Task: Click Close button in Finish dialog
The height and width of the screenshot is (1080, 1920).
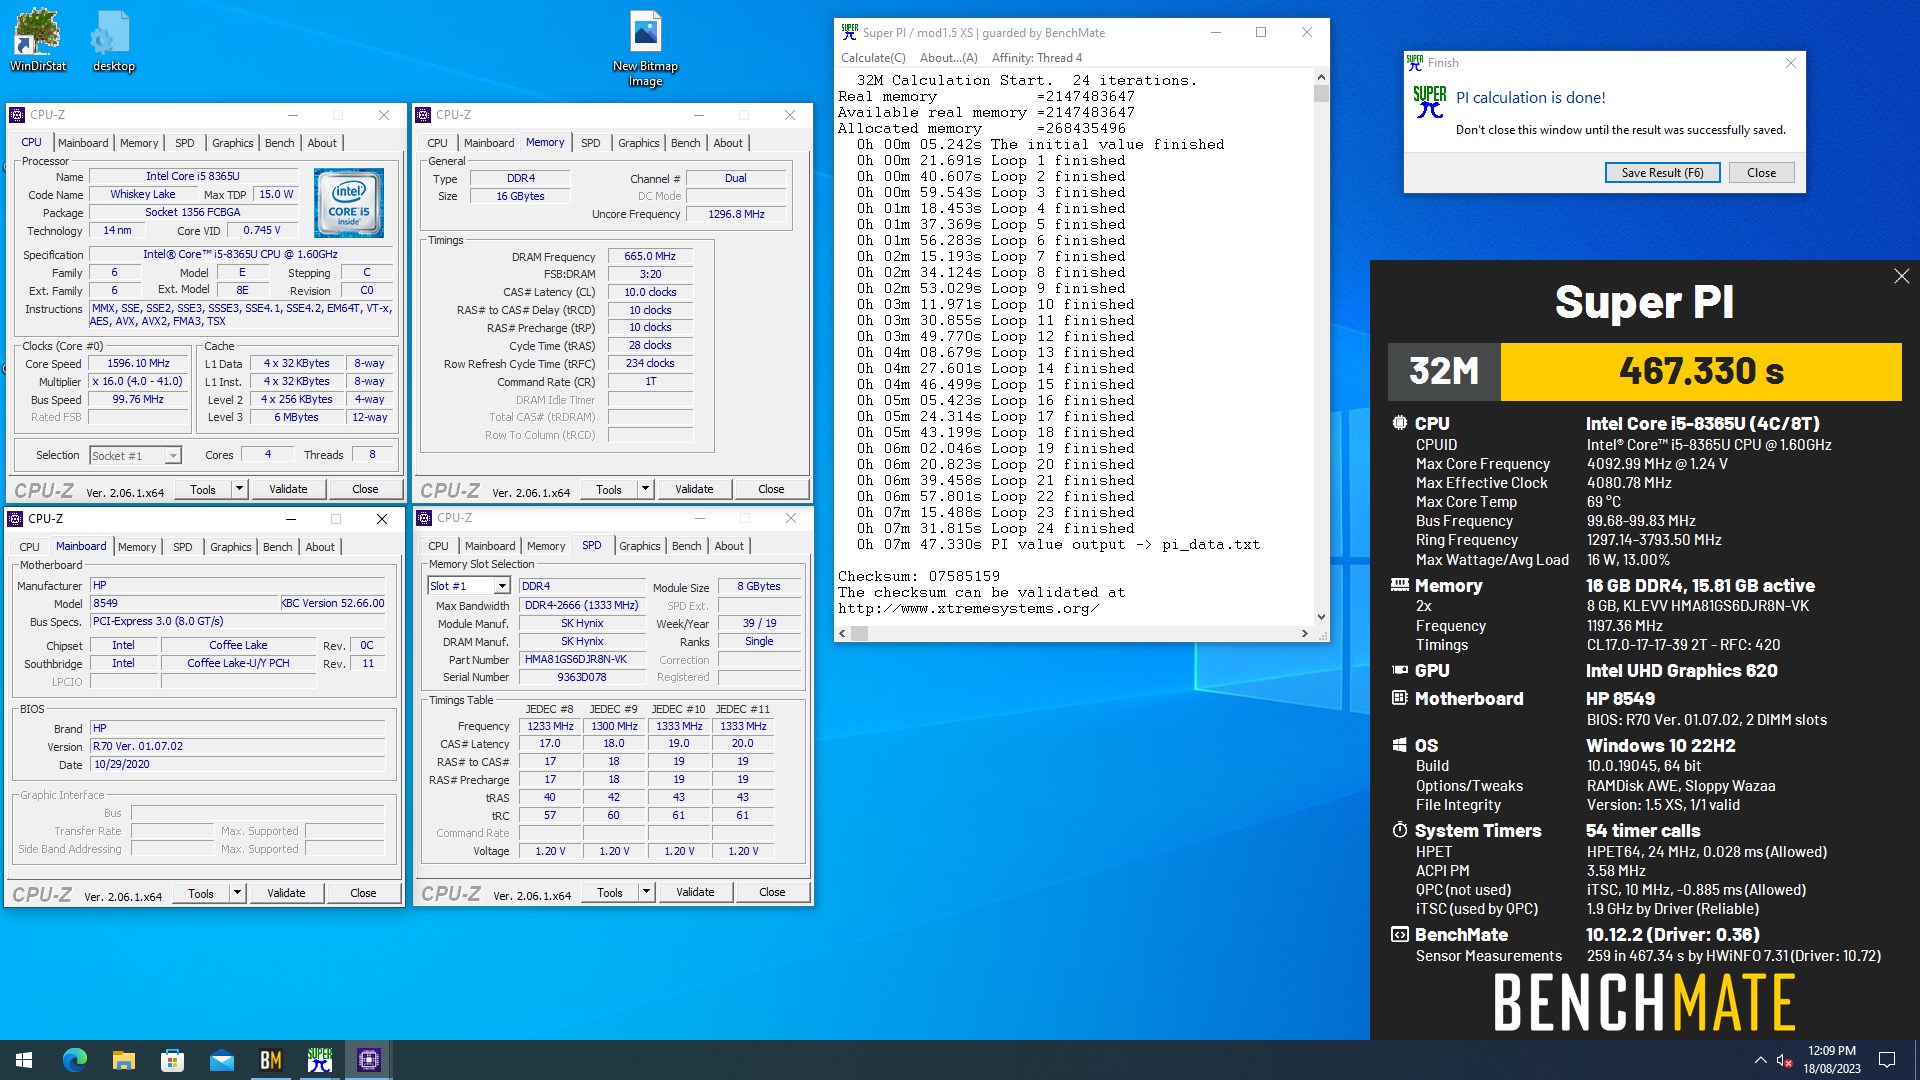Action: 1761,173
